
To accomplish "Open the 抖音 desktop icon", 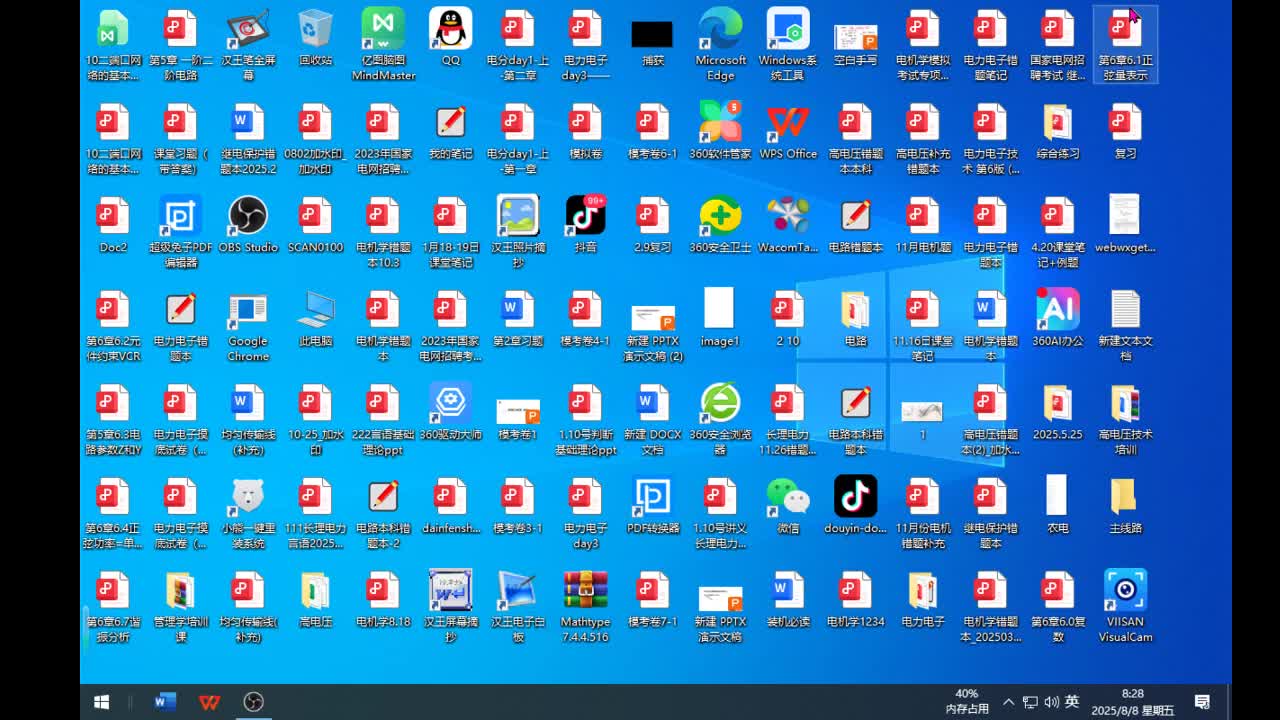I will (585, 225).
